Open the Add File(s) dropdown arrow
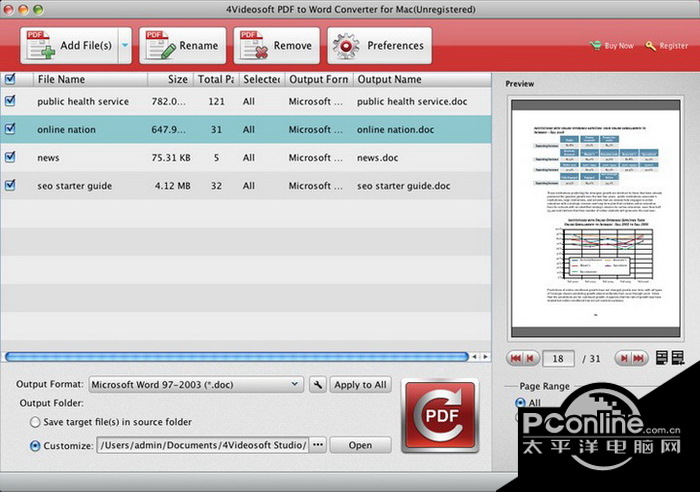The height and width of the screenshot is (492, 700). click(125, 46)
